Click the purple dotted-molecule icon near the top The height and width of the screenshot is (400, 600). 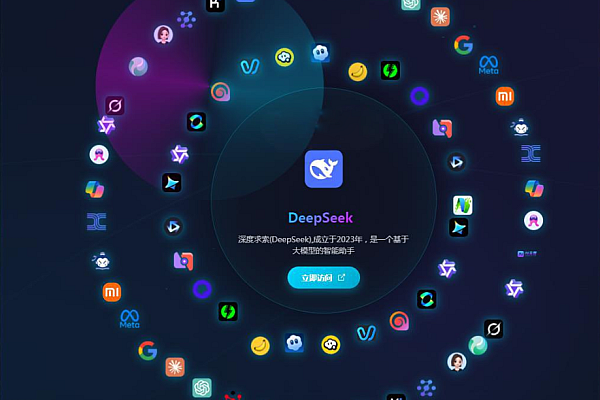point(187,20)
